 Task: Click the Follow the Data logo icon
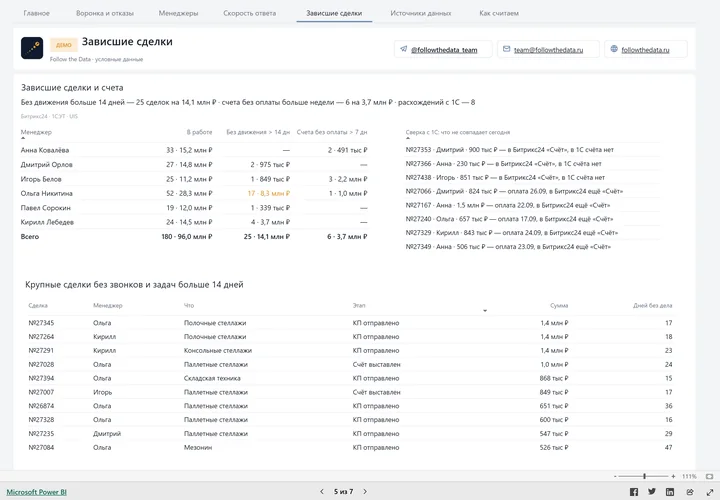coord(32,48)
